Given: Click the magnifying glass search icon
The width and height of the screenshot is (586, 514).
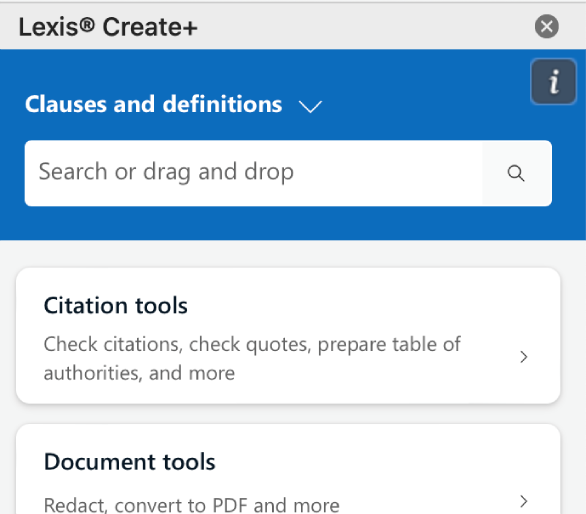Looking at the screenshot, I should 516,173.
